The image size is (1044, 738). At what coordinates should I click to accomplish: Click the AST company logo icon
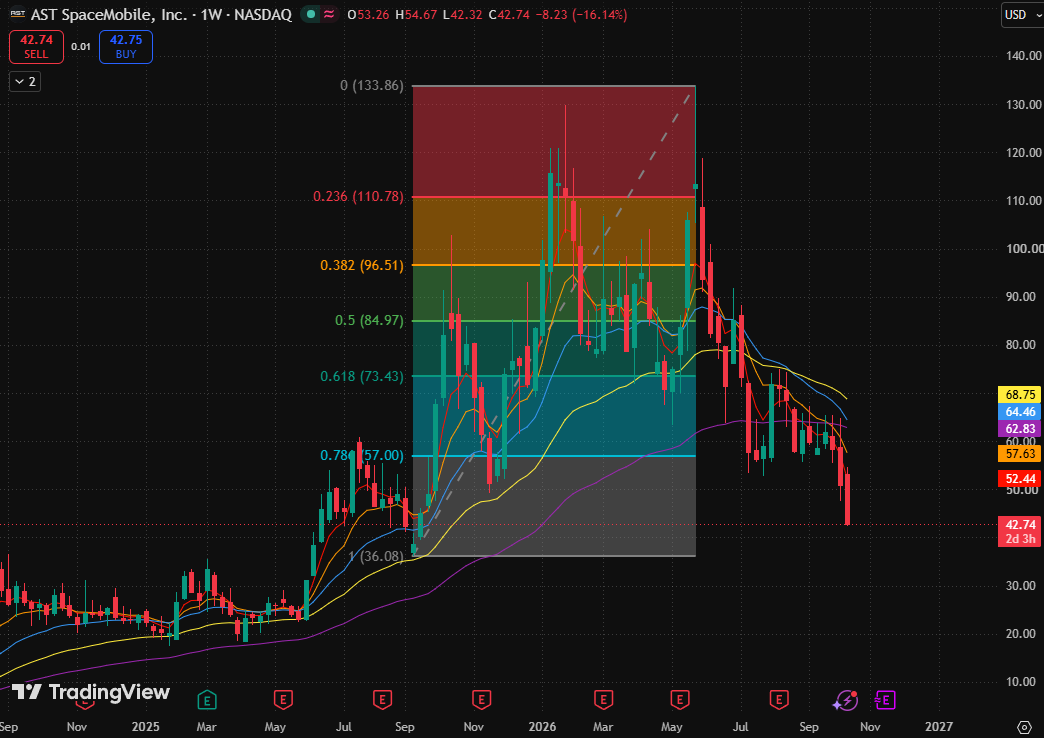click(17, 14)
